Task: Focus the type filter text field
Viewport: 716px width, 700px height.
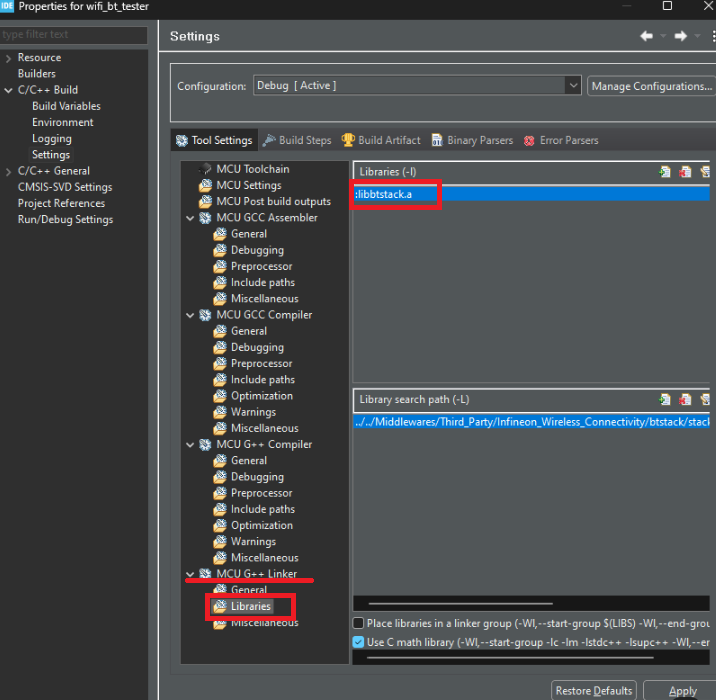Action: [74, 35]
